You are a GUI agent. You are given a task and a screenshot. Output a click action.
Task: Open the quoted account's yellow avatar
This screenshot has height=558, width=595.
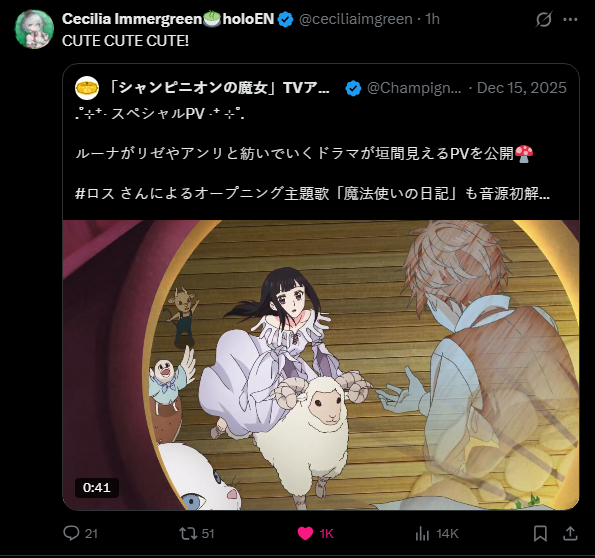point(87,88)
